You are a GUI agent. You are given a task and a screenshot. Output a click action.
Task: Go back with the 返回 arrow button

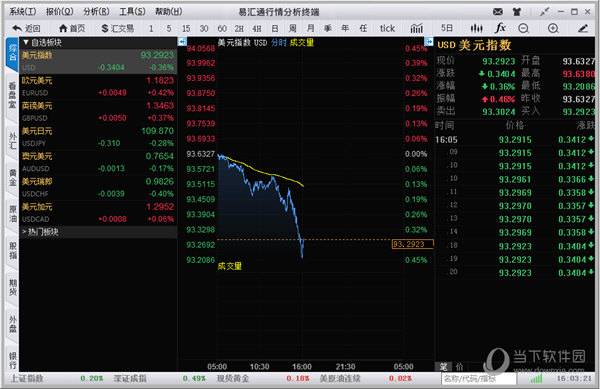coord(26,28)
